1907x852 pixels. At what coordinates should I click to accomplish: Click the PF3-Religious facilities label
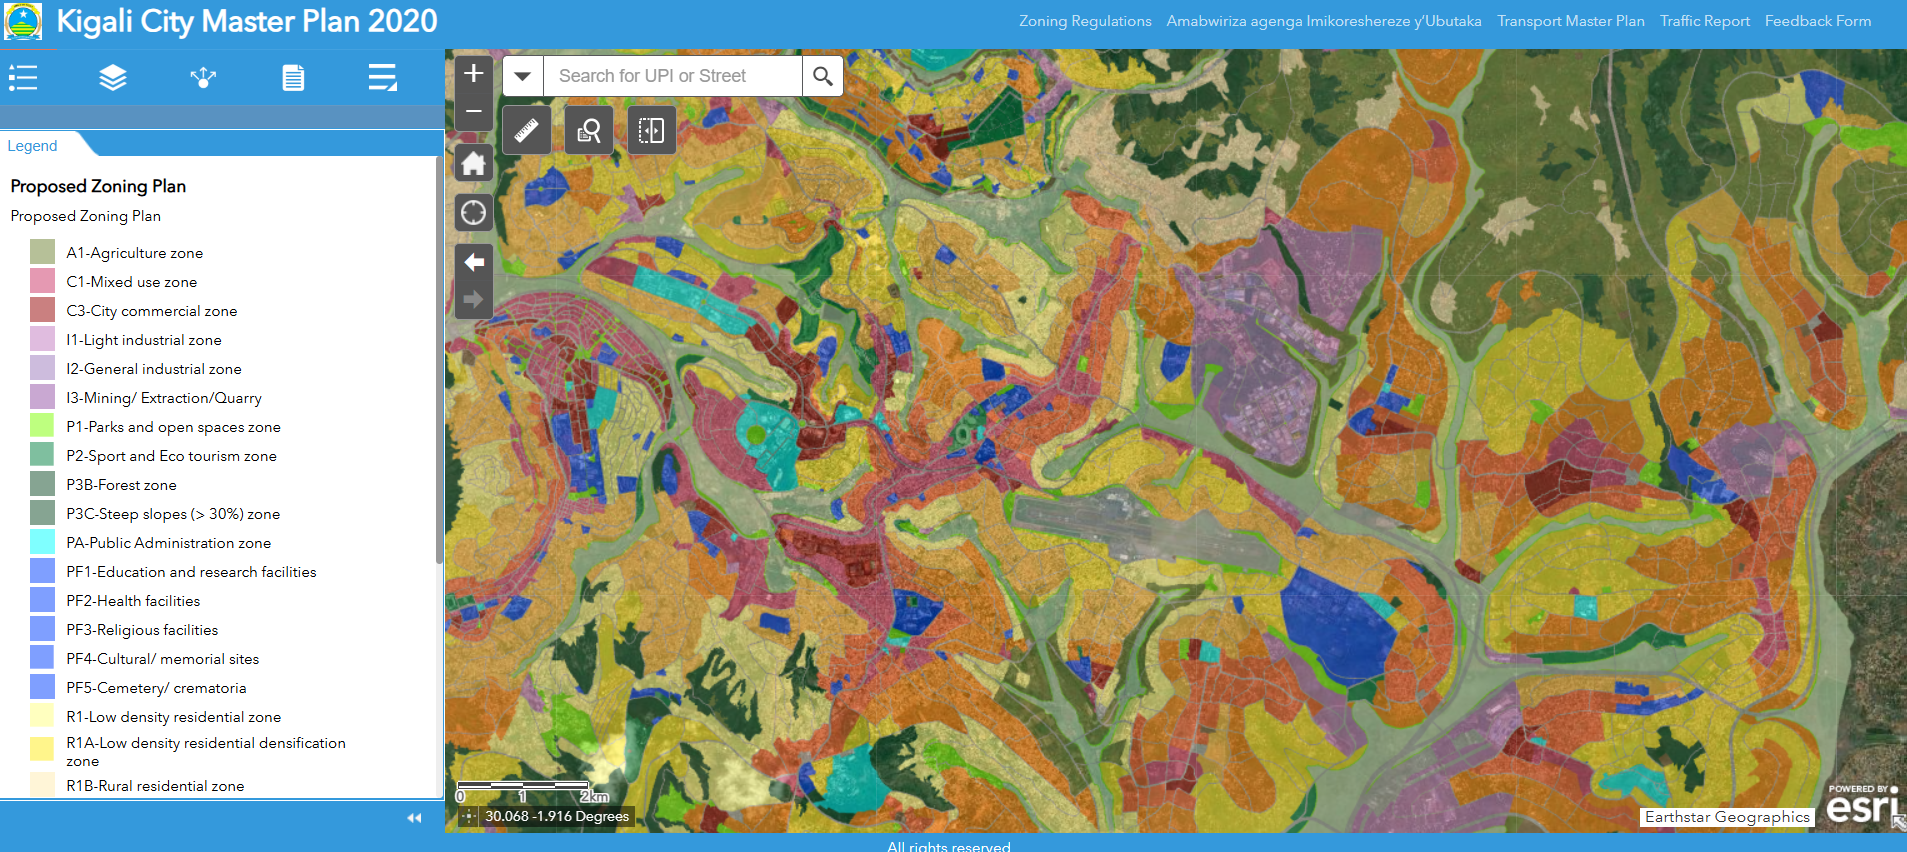click(142, 630)
